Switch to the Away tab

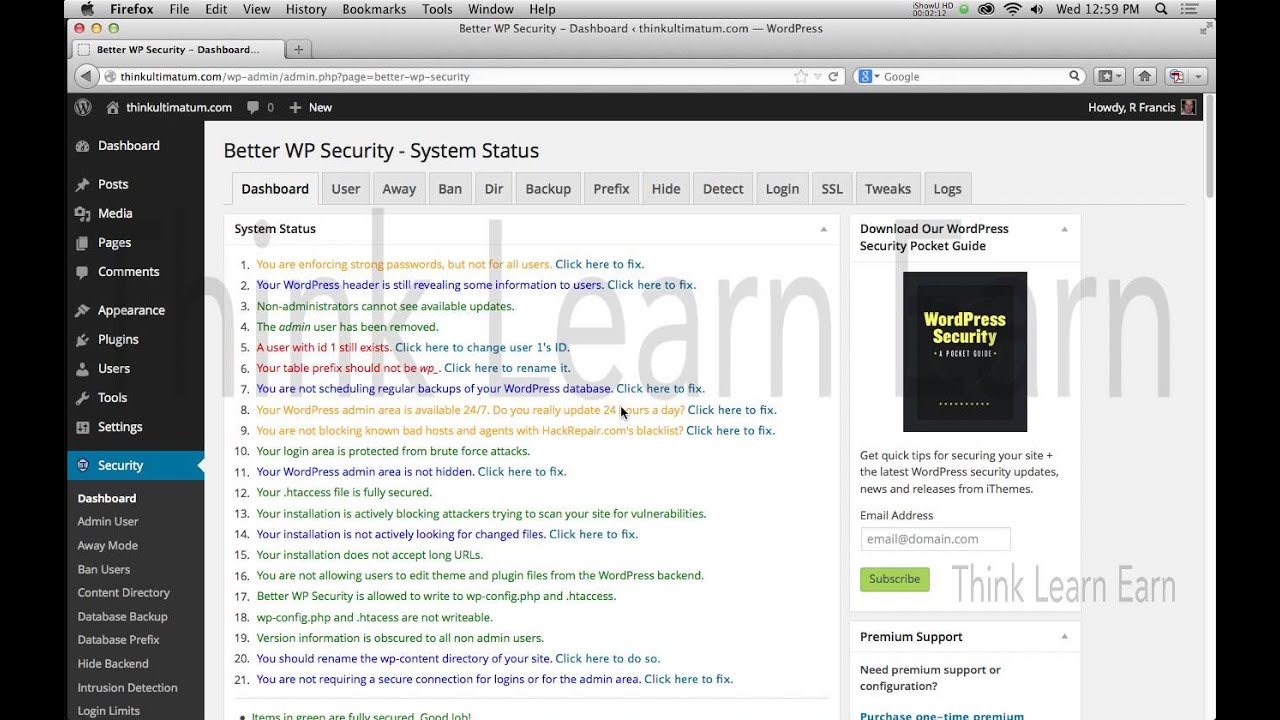[x=399, y=189]
